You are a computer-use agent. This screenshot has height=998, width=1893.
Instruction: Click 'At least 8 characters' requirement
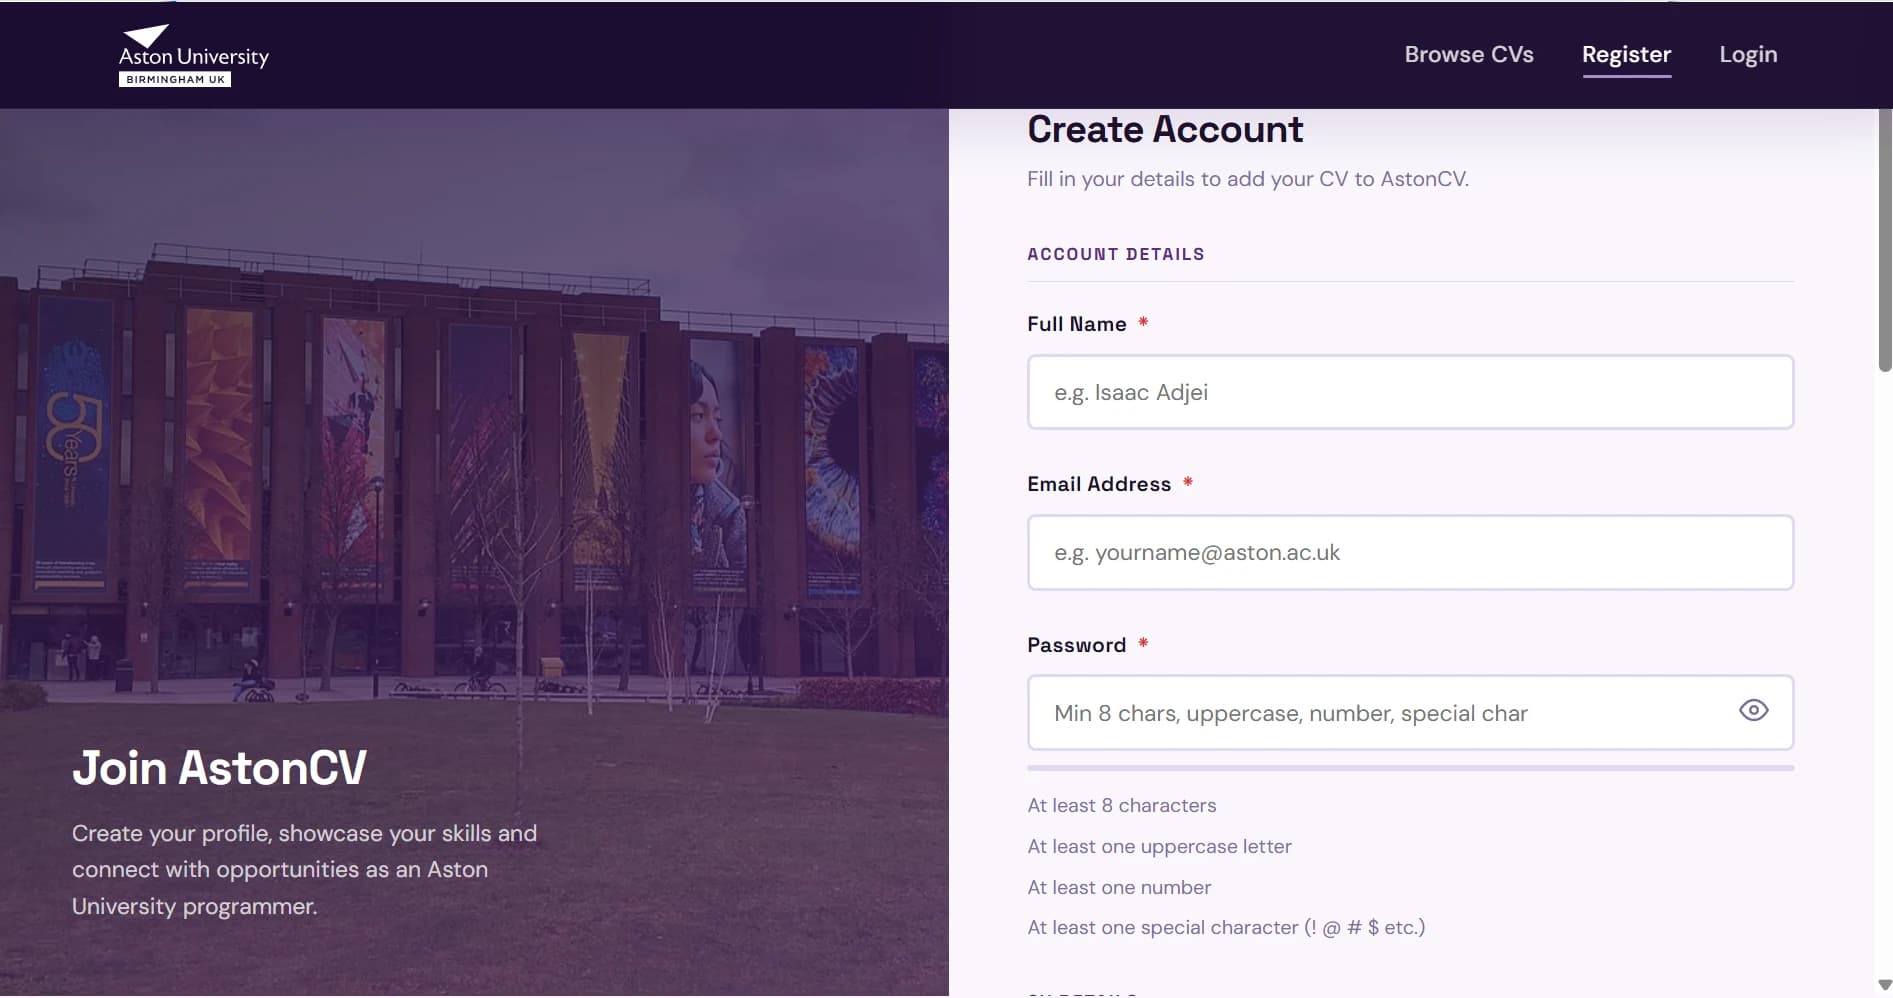coord(1122,805)
